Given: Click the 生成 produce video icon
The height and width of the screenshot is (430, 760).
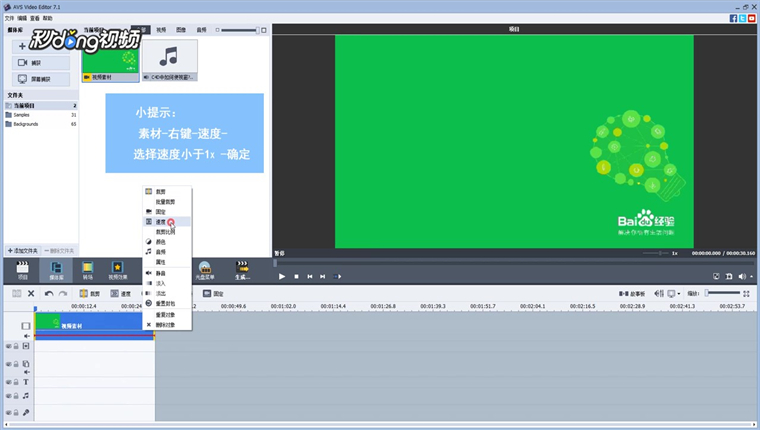Looking at the screenshot, I should pyautogui.click(x=242, y=270).
